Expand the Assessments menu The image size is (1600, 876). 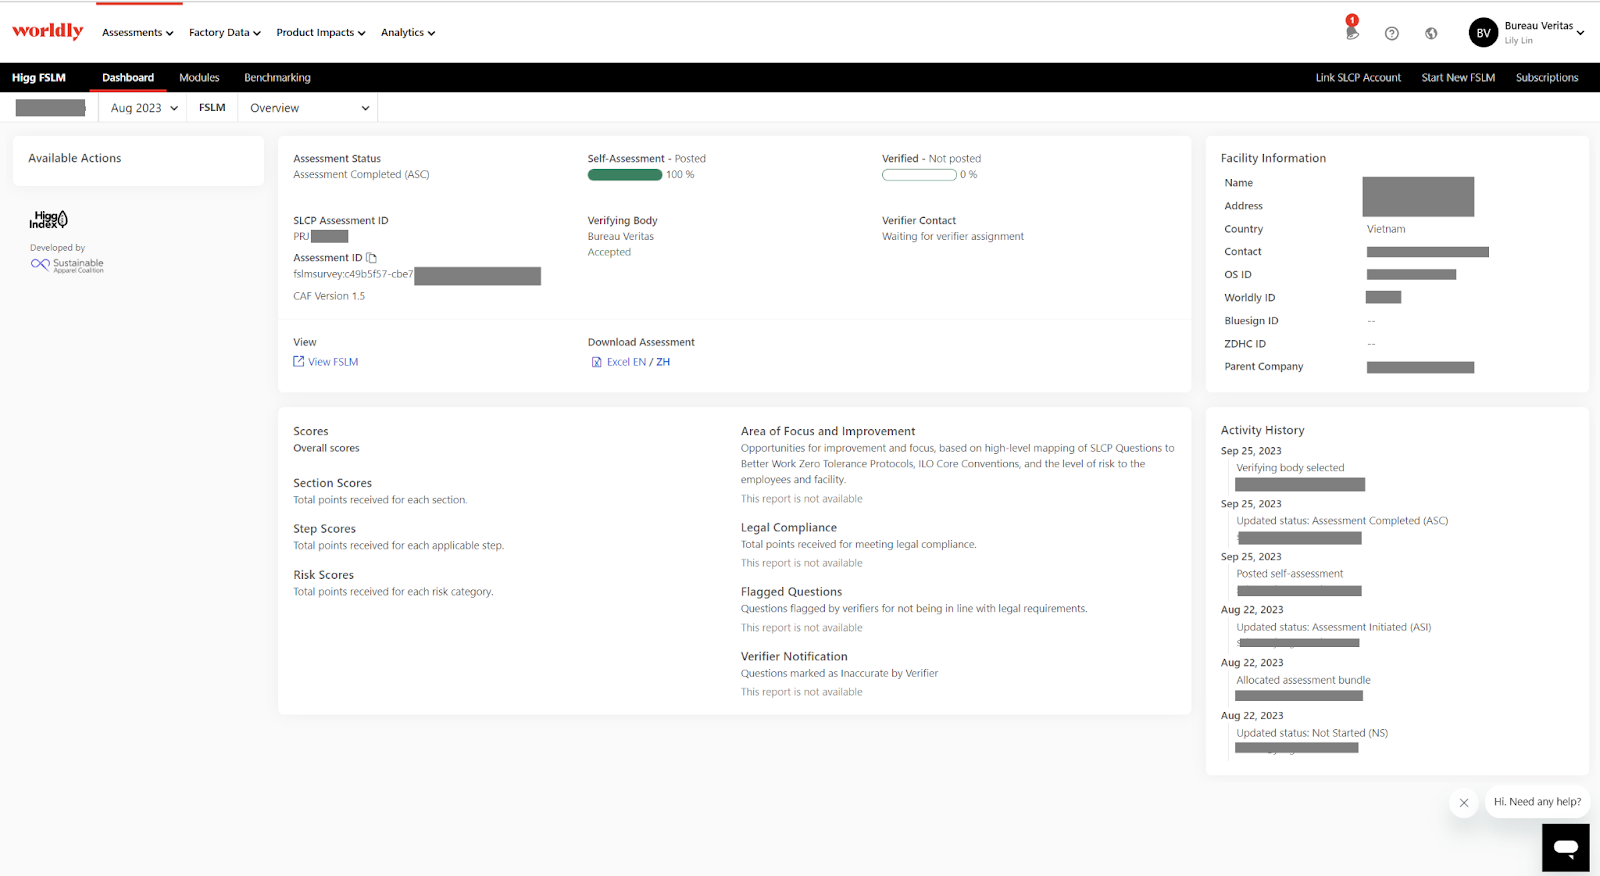click(x=138, y=33)
